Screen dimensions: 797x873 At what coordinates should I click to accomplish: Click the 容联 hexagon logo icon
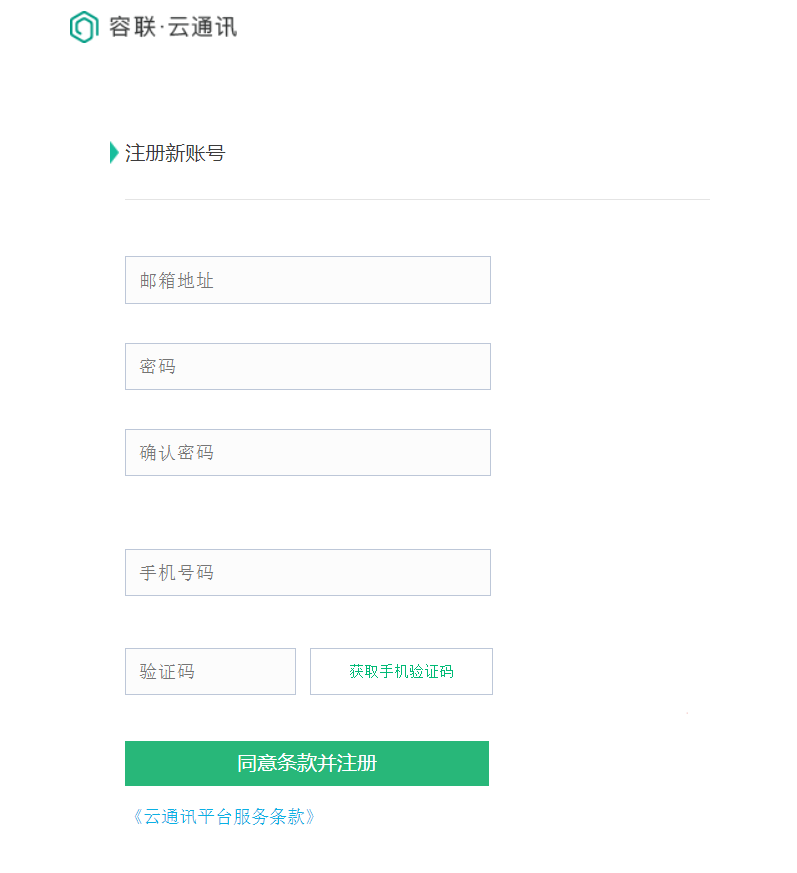point(83,27)
